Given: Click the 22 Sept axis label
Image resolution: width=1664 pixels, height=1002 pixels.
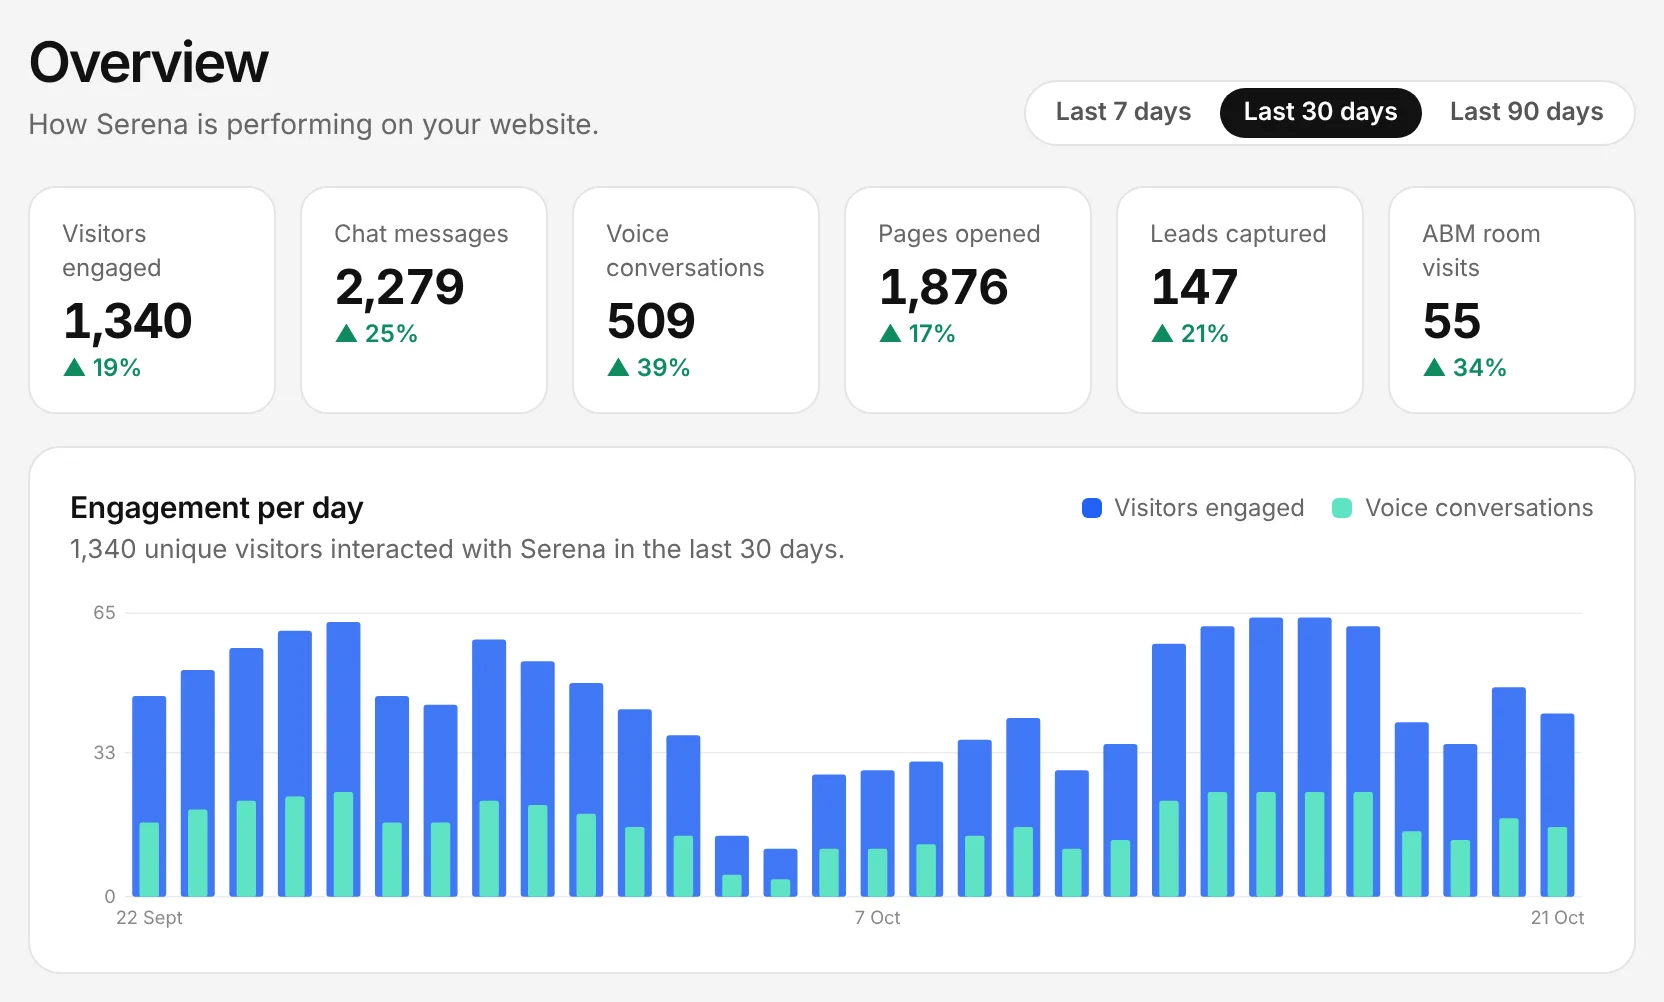Looking at the screenshot, I should click(x=149, y=918).
